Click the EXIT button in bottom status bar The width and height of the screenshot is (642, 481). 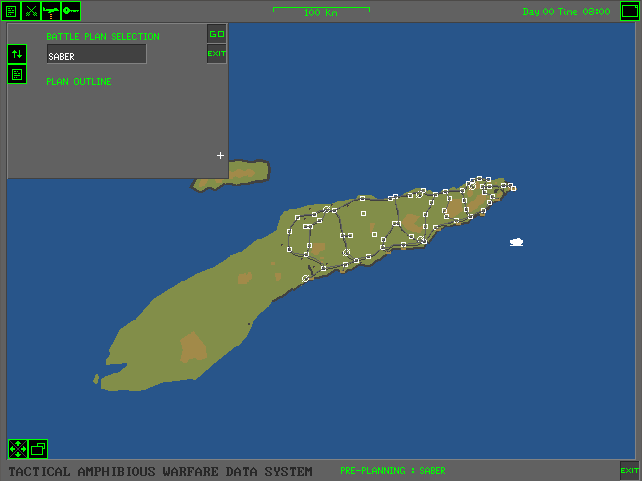pyautogui.click(x=629, y=470)
